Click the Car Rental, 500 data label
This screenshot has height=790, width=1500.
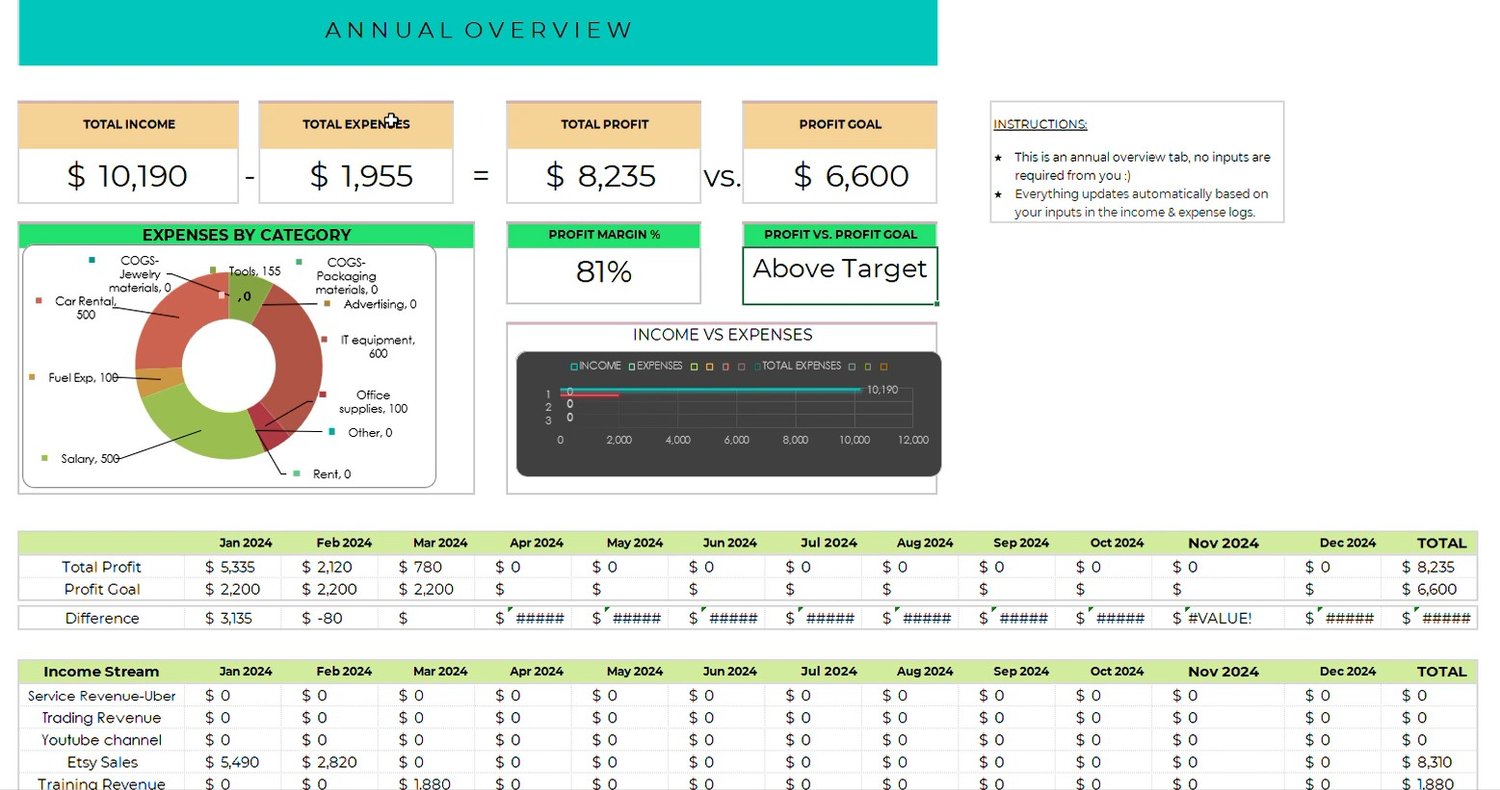pos(86,308)
